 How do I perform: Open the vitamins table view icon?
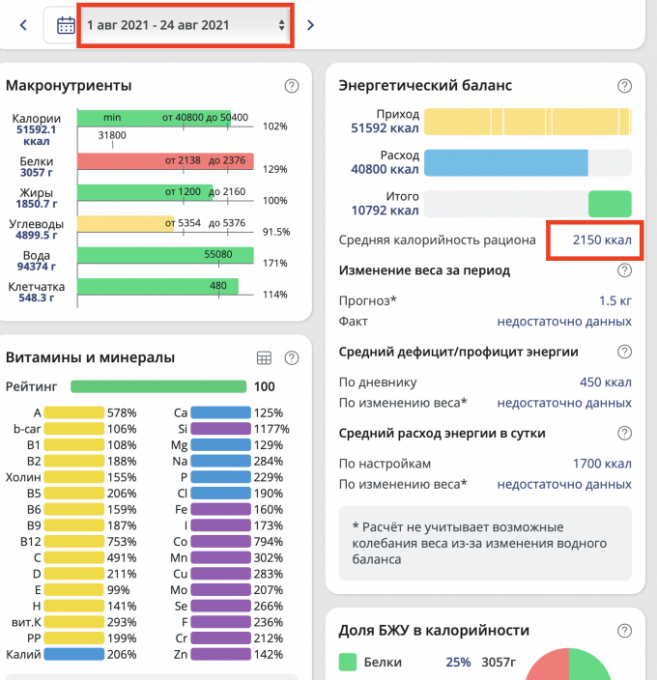coord(264,358)
